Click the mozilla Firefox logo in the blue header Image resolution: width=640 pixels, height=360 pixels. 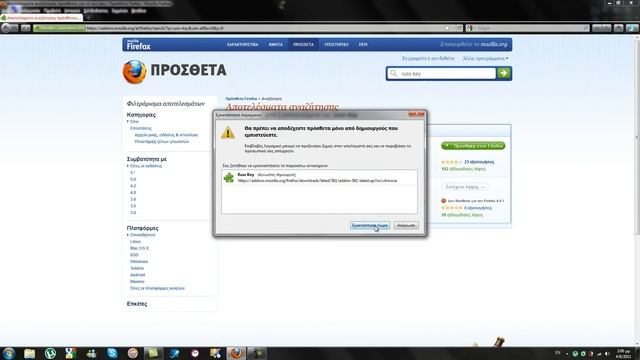click(138, 44)
